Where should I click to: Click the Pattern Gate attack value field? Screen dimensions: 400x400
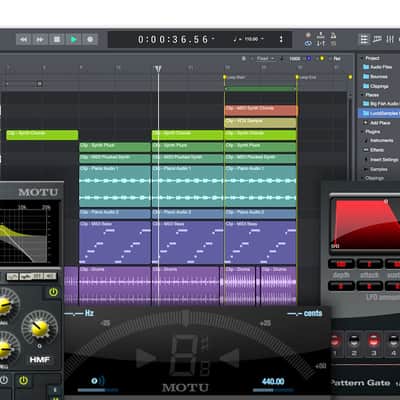(369, 264)
